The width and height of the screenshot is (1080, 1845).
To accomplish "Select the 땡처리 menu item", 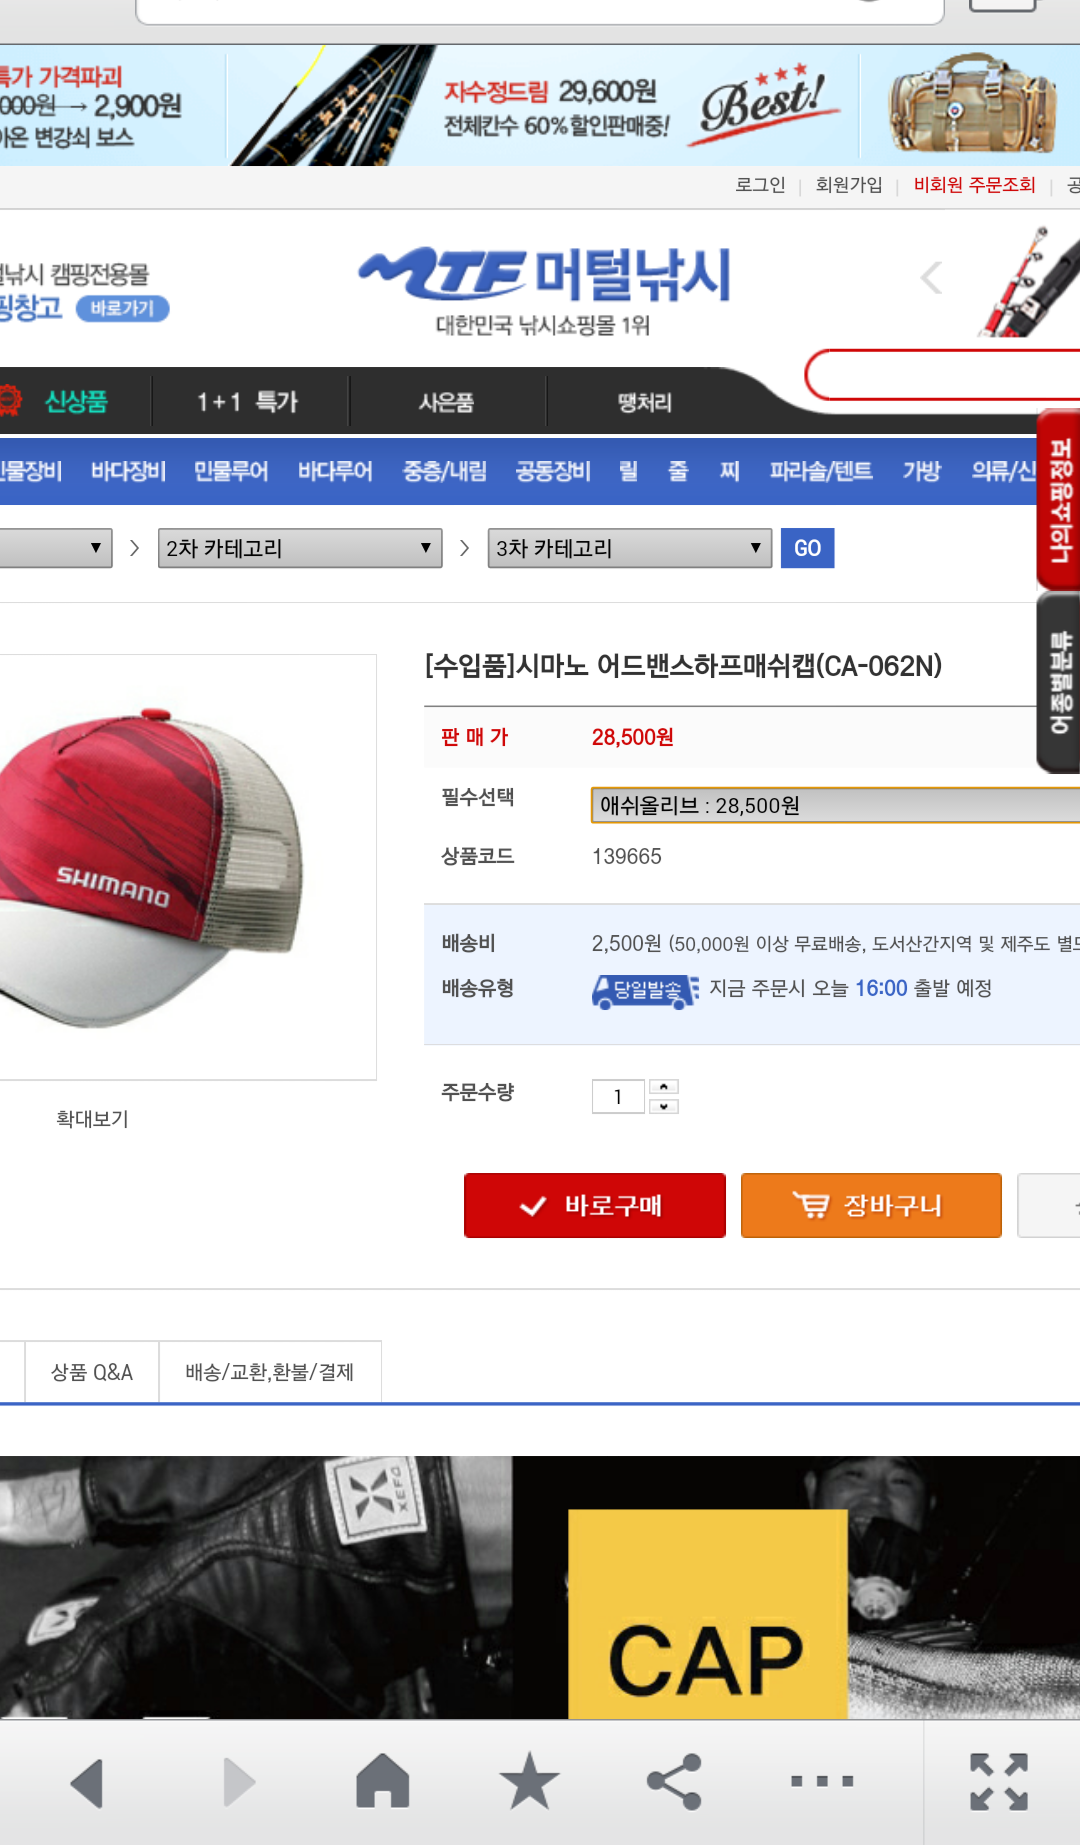I will tap(645, 402).
